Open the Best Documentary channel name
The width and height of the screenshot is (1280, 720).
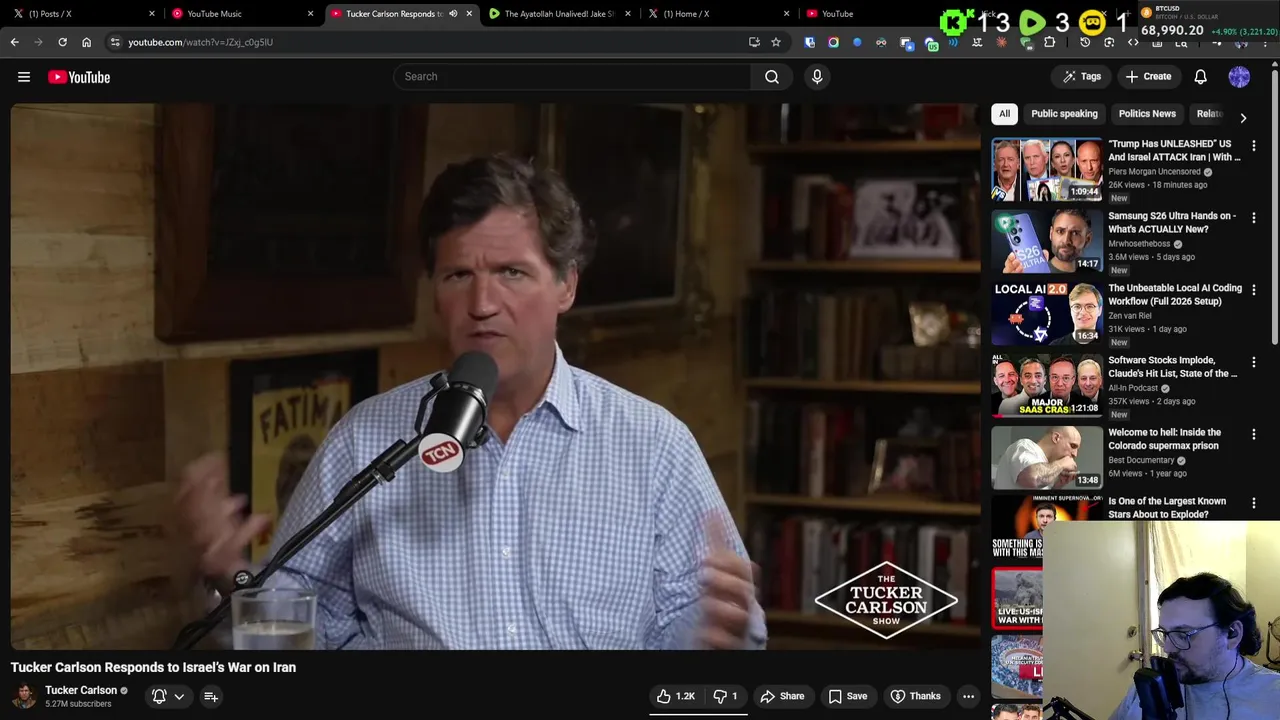pos(1141,460)
